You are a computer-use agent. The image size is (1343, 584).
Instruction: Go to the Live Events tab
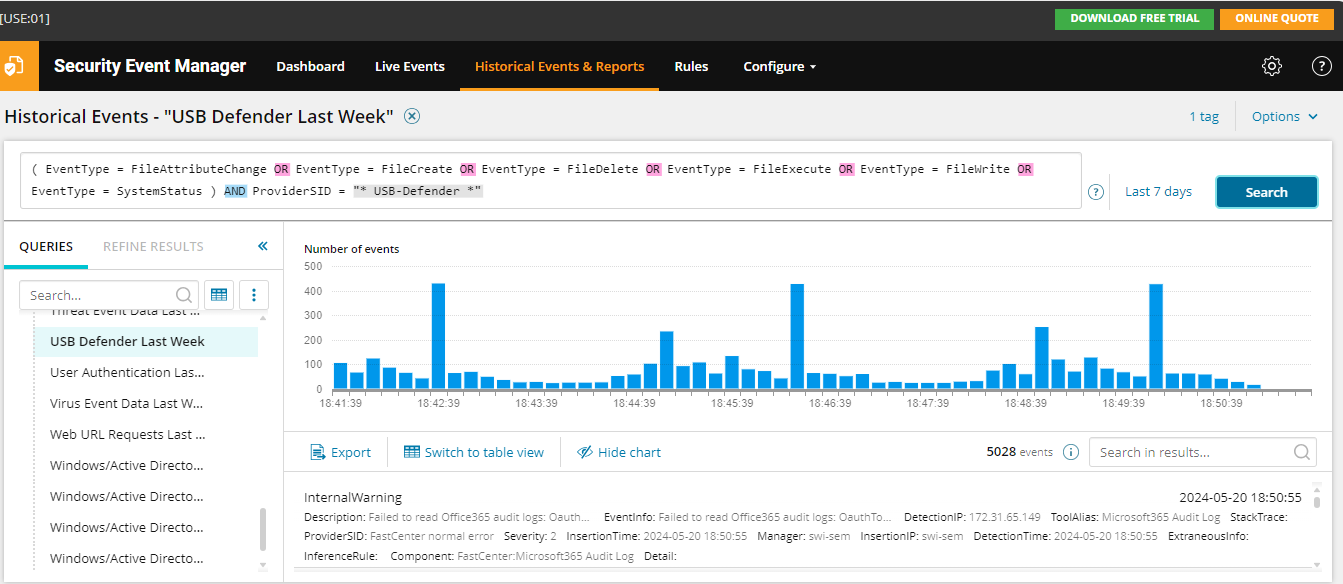(410, 66)
